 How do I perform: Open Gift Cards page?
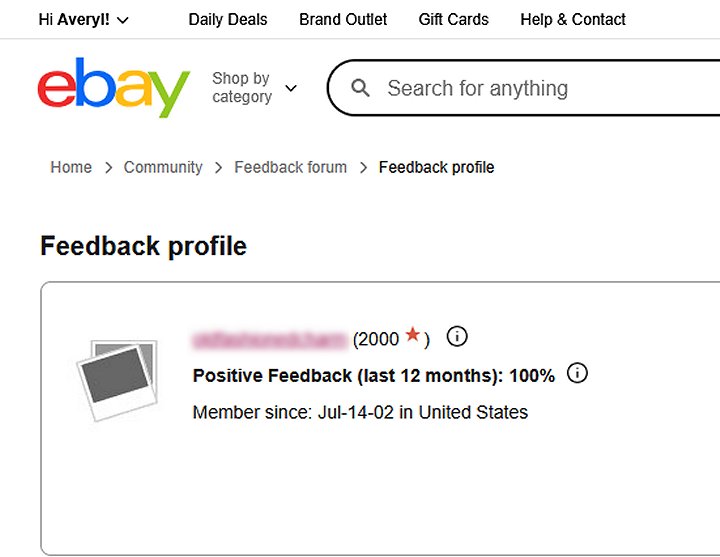(x=454, y=19)
